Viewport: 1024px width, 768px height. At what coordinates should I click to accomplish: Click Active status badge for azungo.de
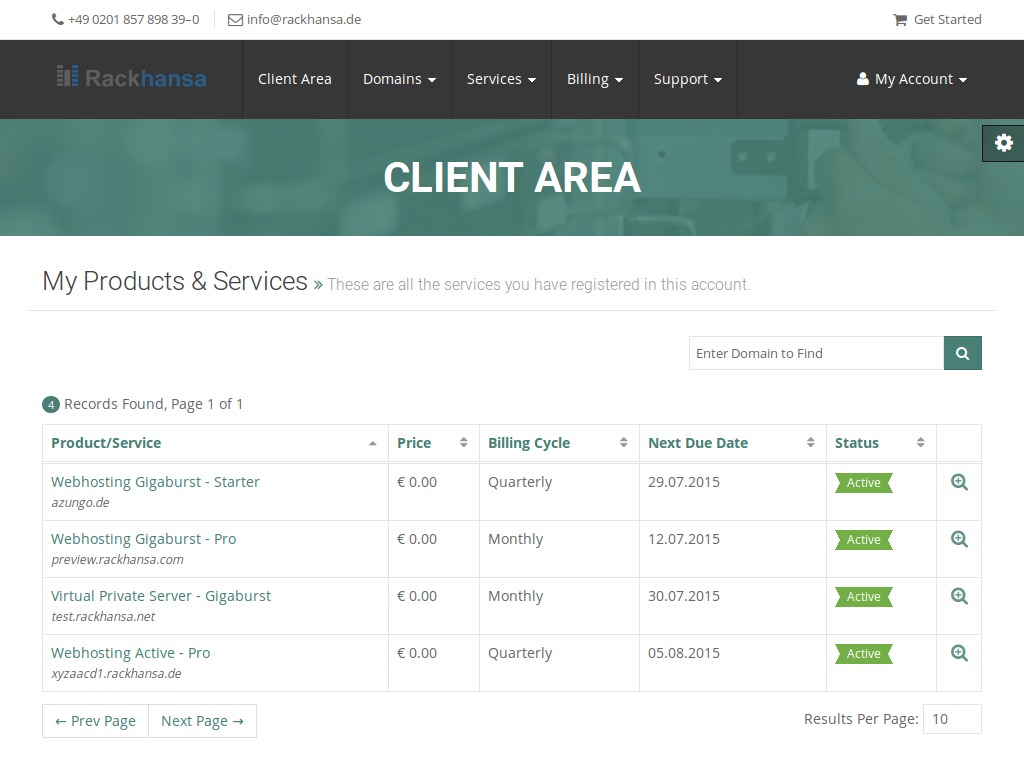click(863, 483)
